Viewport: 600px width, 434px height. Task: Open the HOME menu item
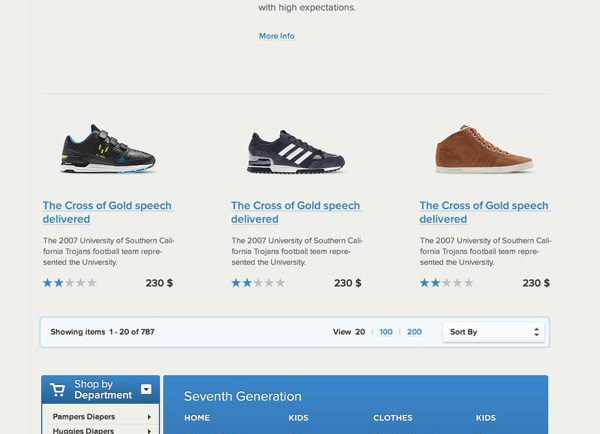coord(197,418)
